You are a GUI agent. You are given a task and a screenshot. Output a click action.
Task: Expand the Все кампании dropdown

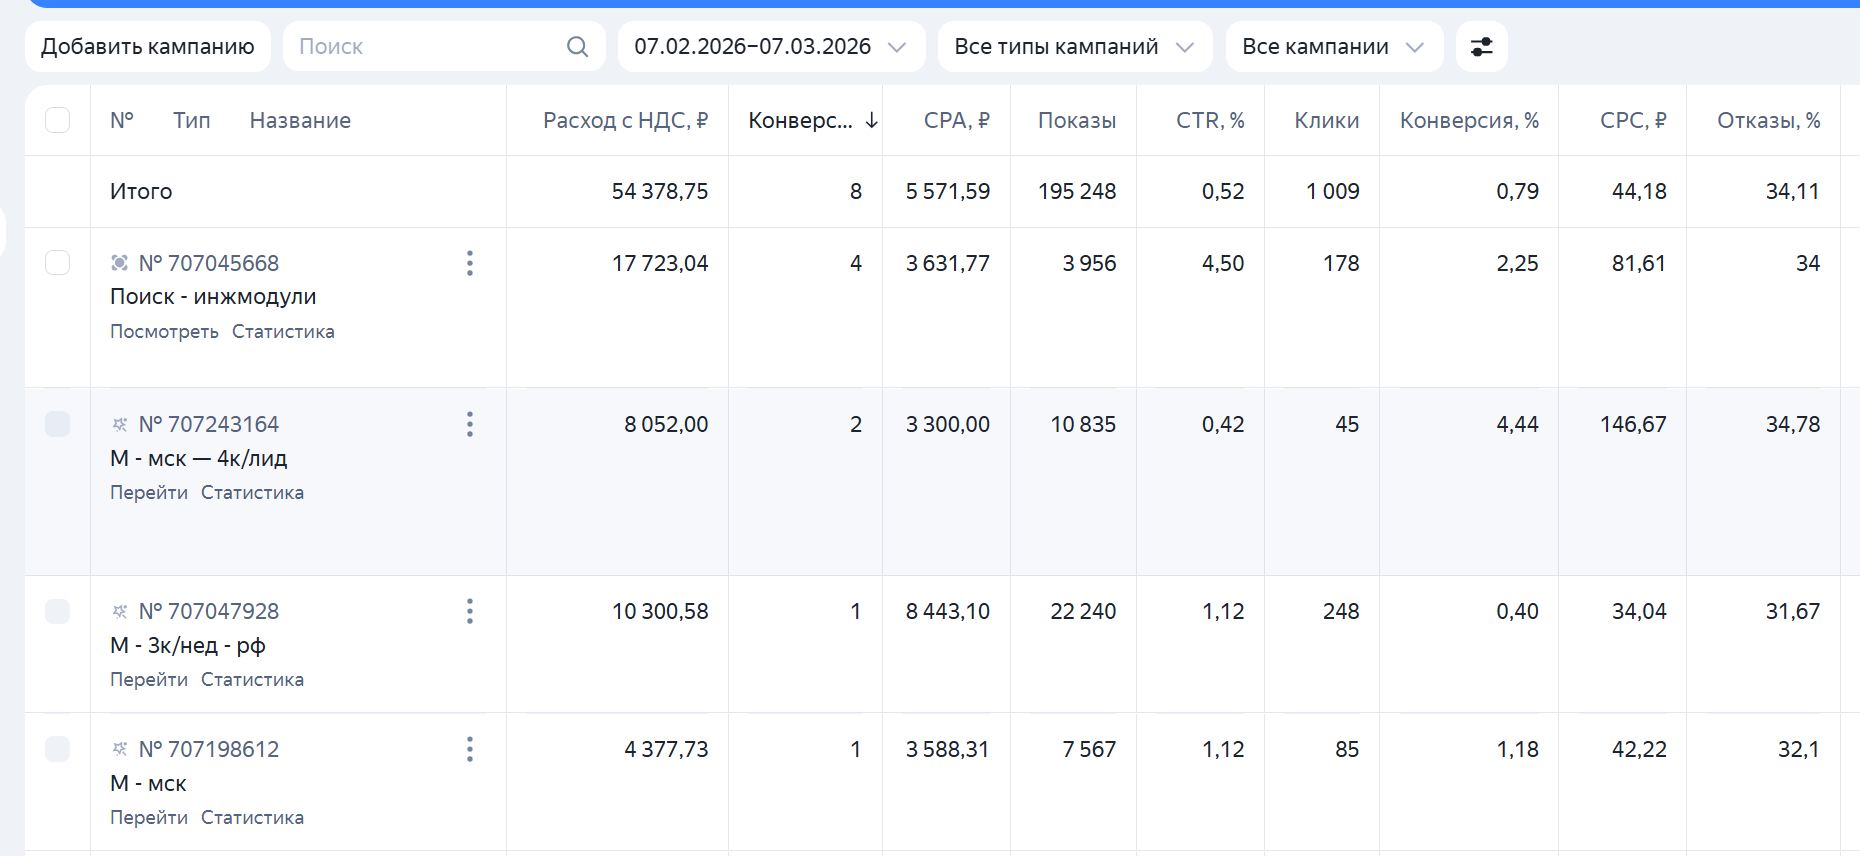point(1334,46)
